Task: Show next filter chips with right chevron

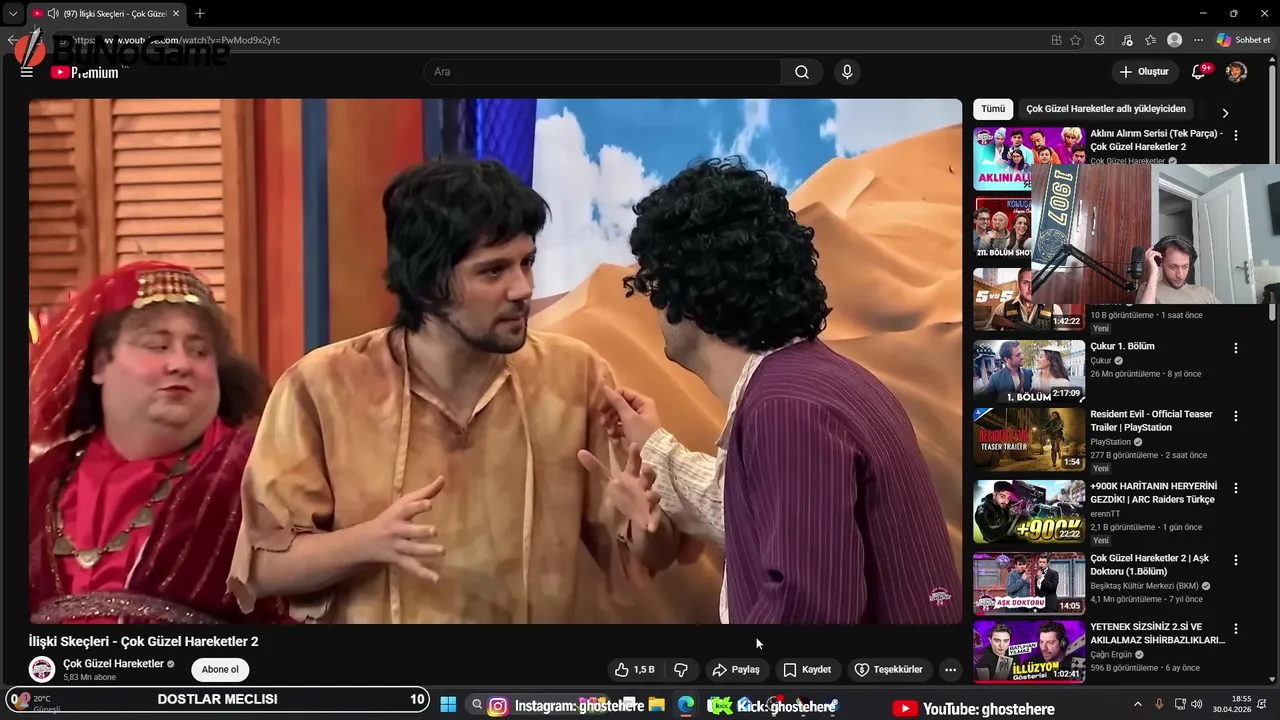Action: pyautogui.click(x=1225, y=113)
